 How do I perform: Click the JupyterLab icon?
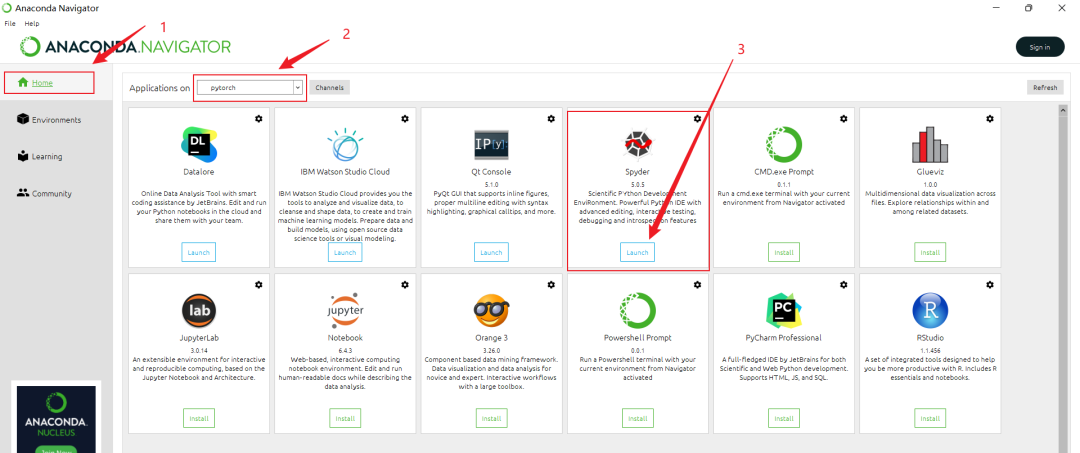pos(199,310)
